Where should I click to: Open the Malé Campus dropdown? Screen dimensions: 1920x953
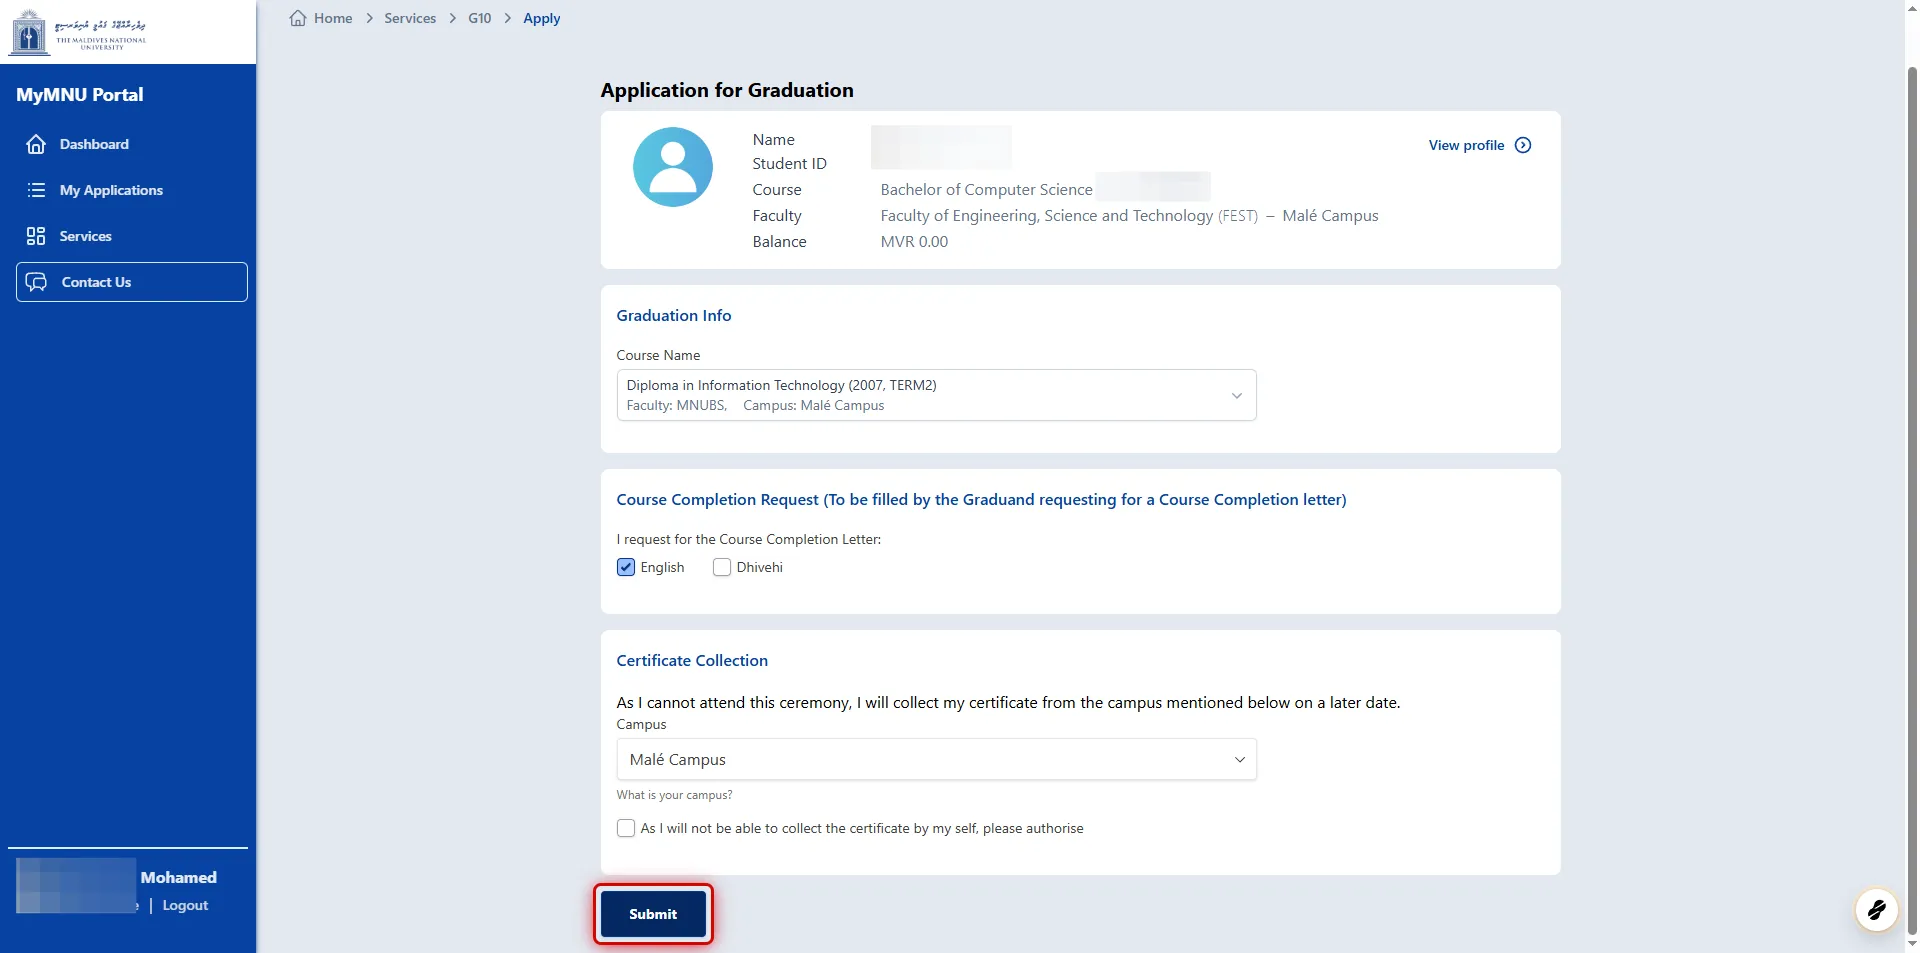936,759
